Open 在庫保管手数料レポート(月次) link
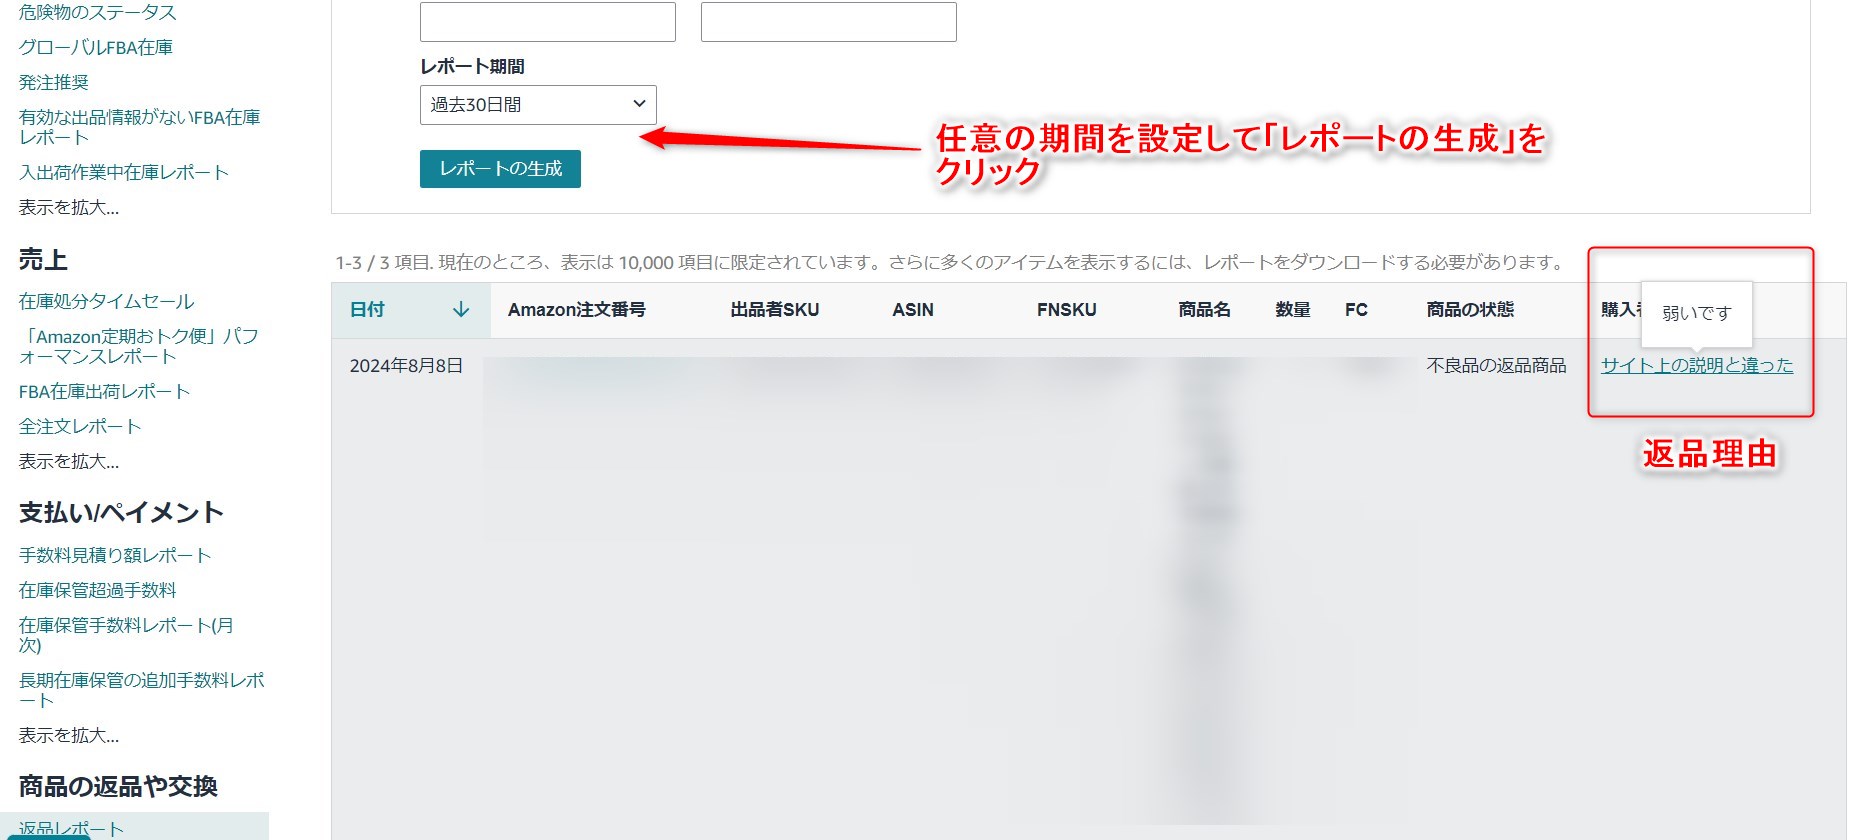 [x=126, y=635]
